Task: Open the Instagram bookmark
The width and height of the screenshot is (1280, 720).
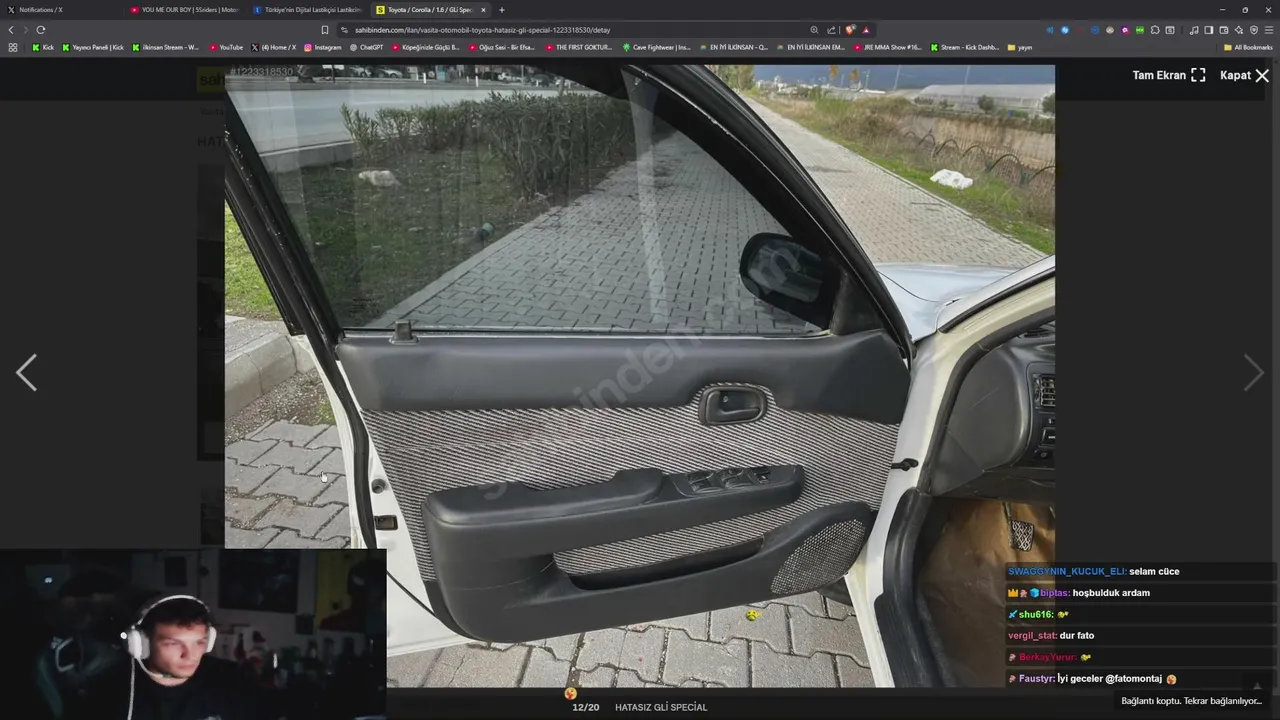Action: (323, 47)
